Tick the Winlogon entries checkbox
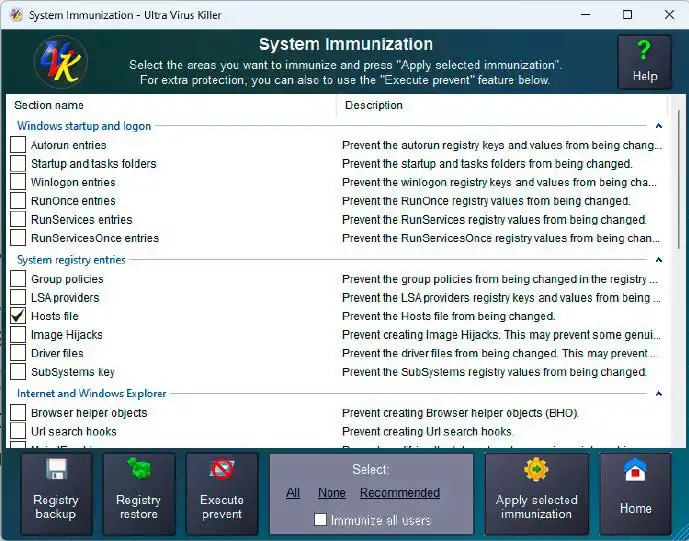The height and width of the screenshot is (541, 689). tap(18, 182)
